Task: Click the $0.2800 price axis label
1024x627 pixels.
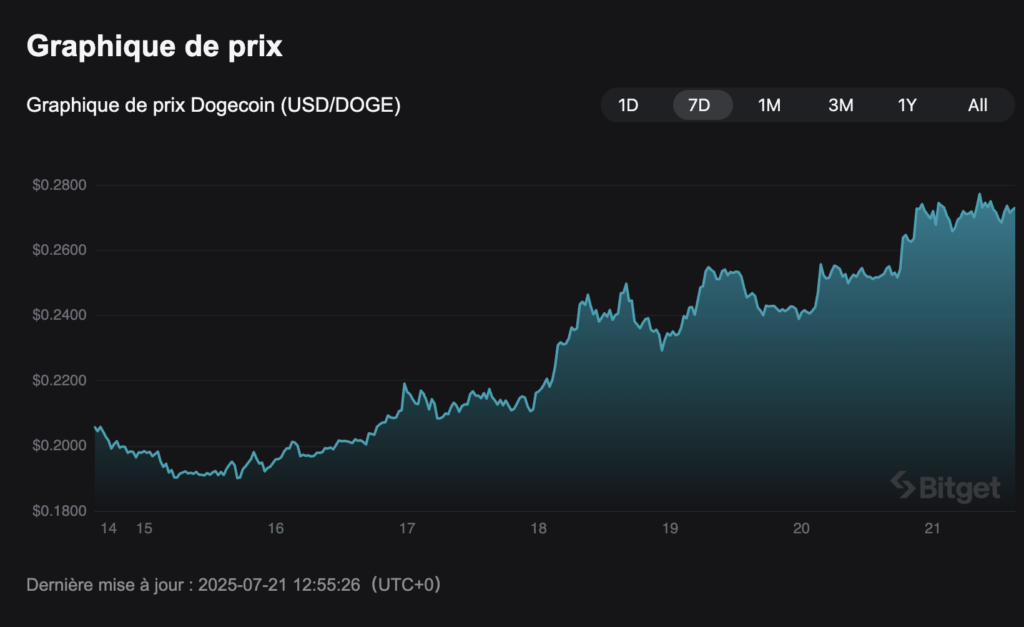Action: 62,185
